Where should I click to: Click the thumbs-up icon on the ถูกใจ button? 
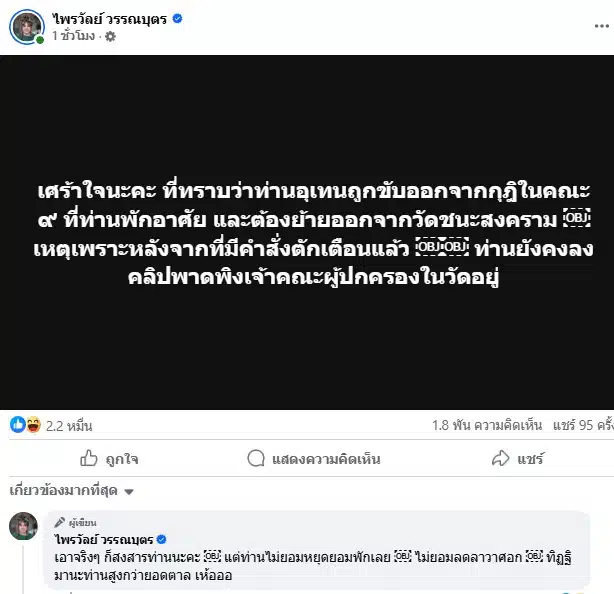click(88, 458)
